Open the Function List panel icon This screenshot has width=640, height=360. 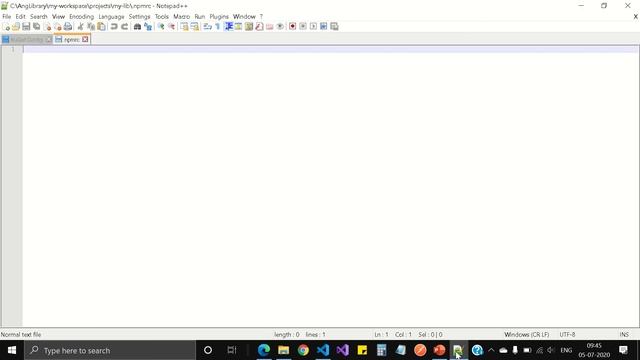[x=259, y=27]
